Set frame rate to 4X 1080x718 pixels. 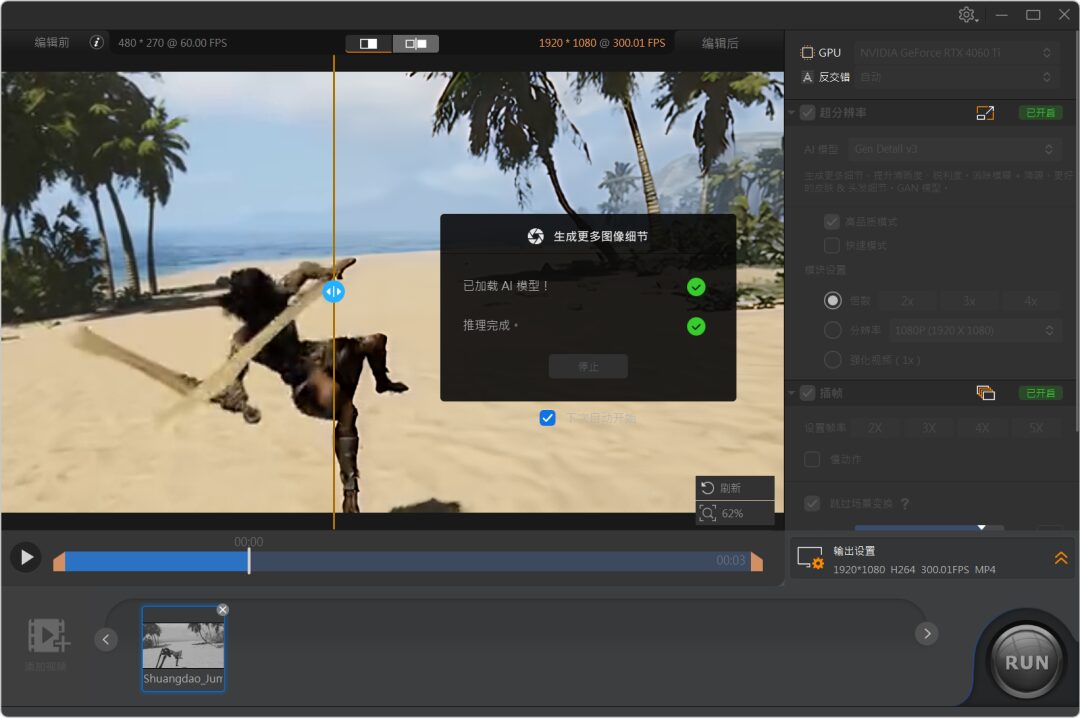coord(983,428)
